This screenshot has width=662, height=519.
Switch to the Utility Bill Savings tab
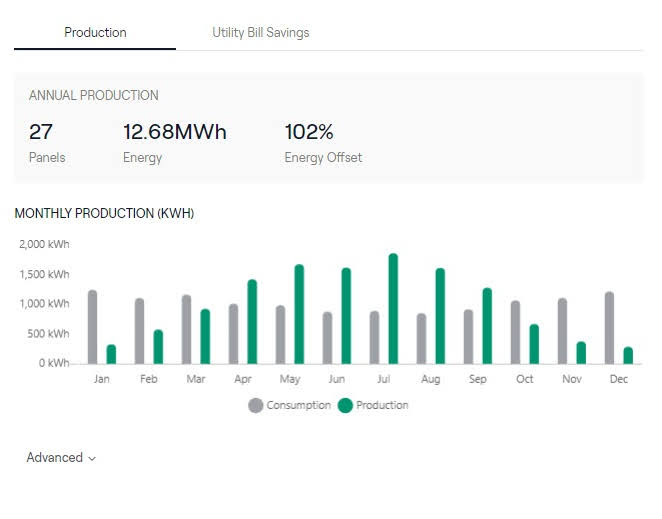[x=260, y=33]
